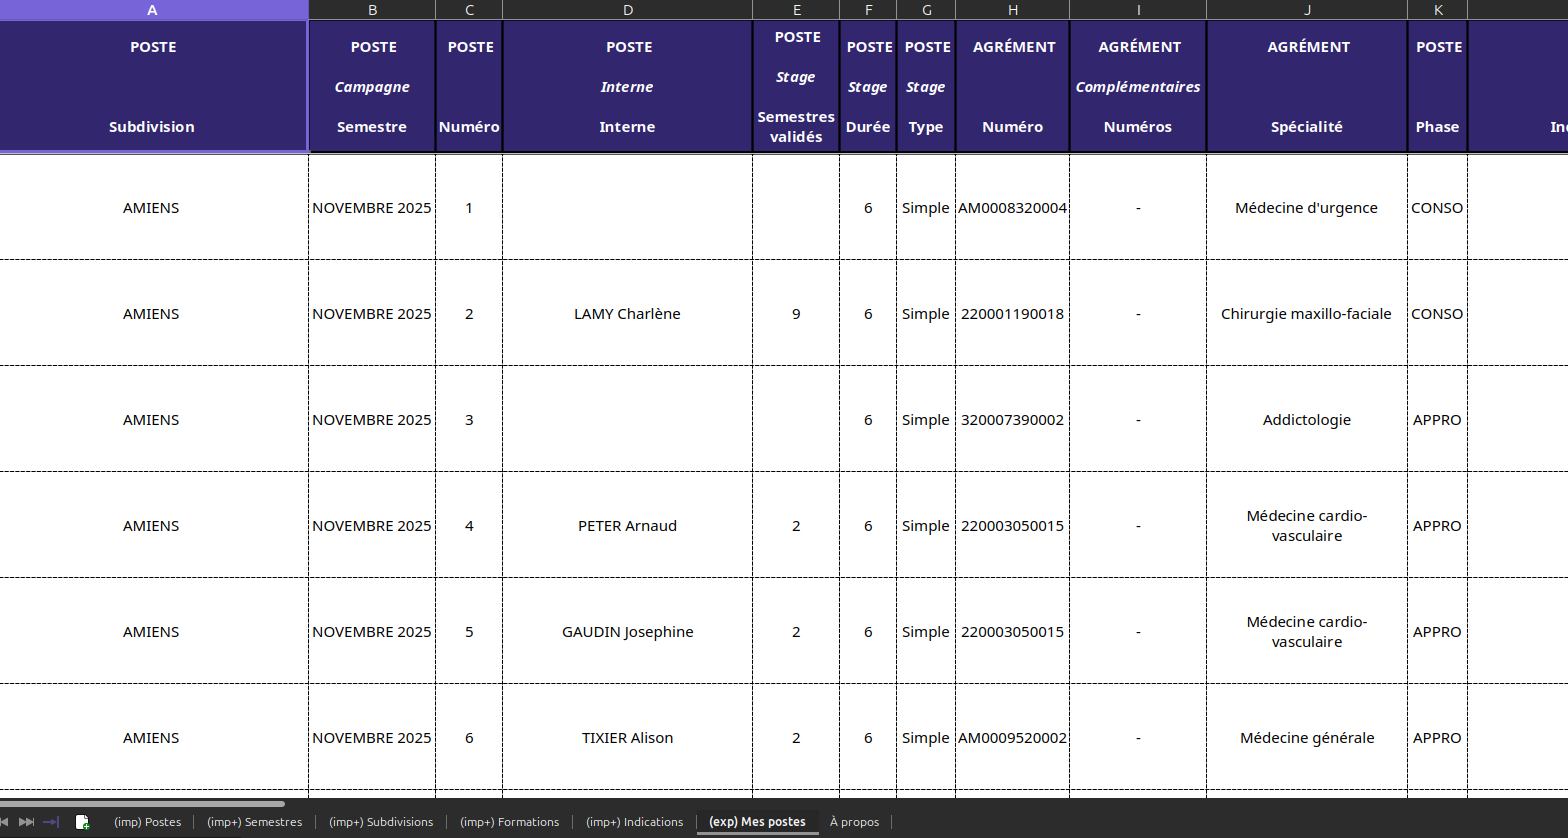
Task: Select column B header
Action: [372, 10]
